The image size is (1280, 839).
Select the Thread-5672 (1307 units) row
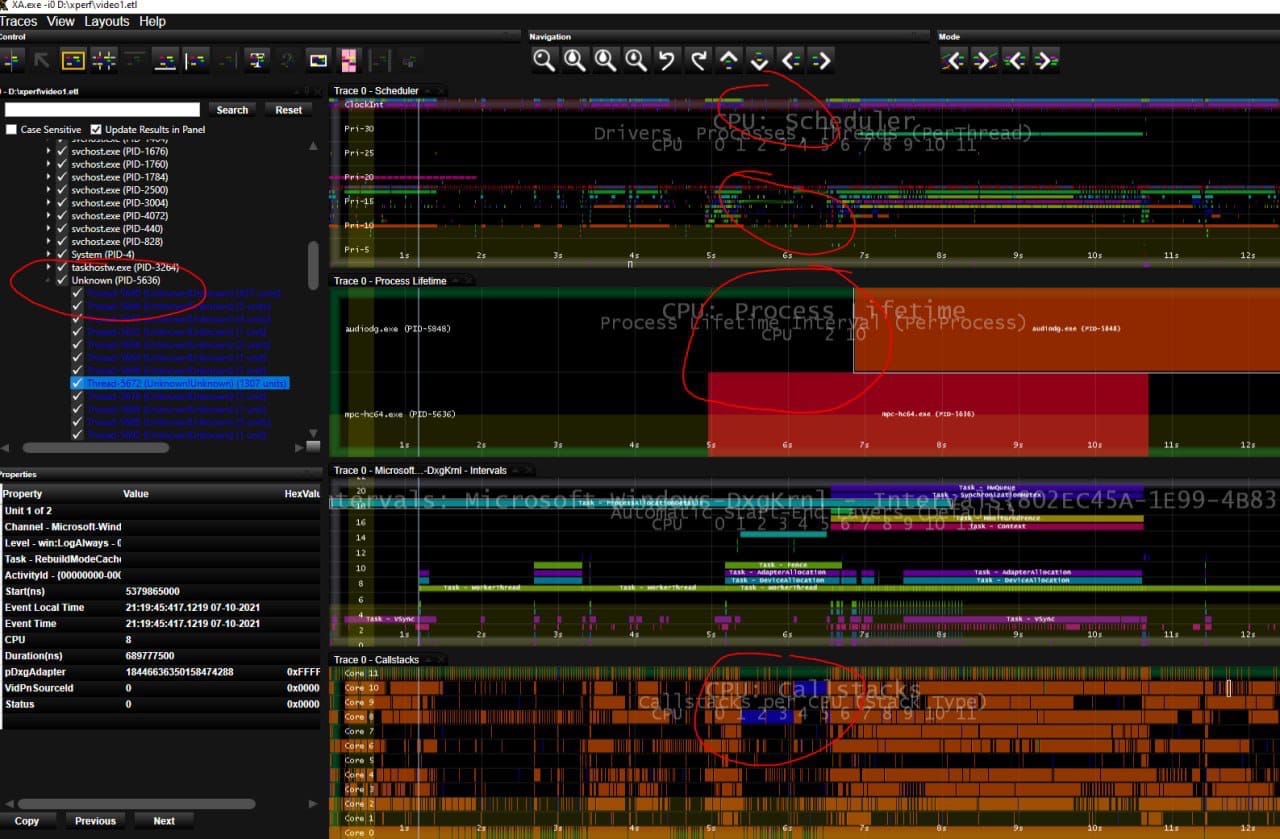click(179, 383)
